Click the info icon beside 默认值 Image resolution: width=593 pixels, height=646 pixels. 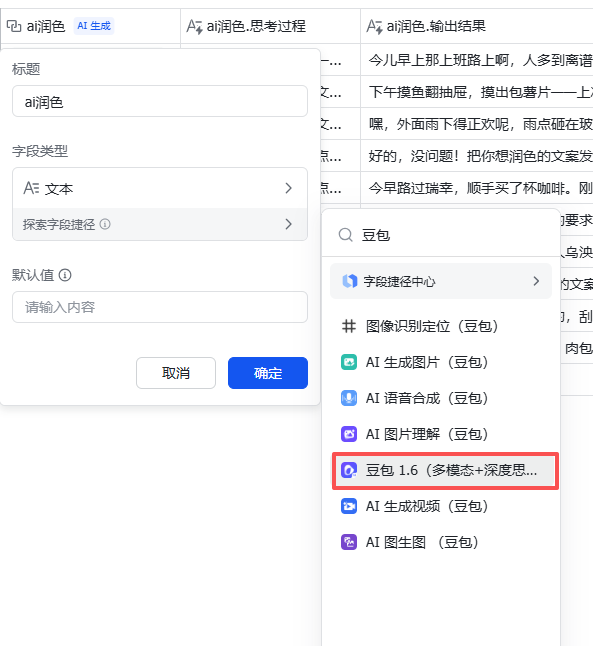[x=65, y=275]
